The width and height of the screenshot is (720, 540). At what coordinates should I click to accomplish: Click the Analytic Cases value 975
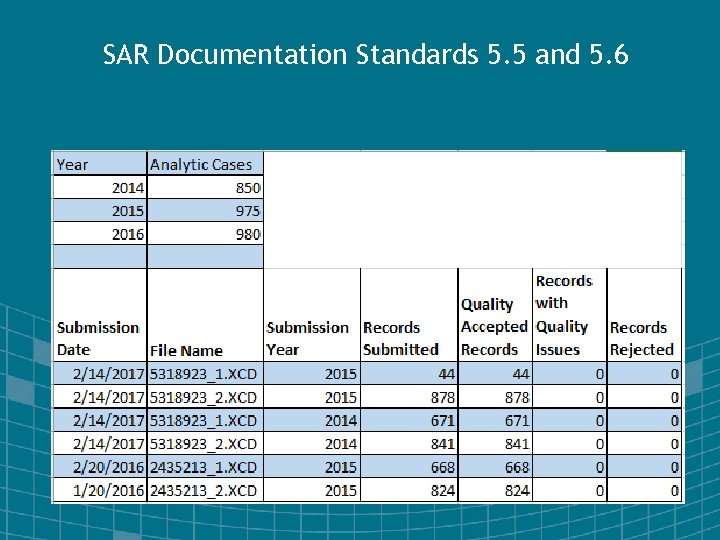coord(205,211)
